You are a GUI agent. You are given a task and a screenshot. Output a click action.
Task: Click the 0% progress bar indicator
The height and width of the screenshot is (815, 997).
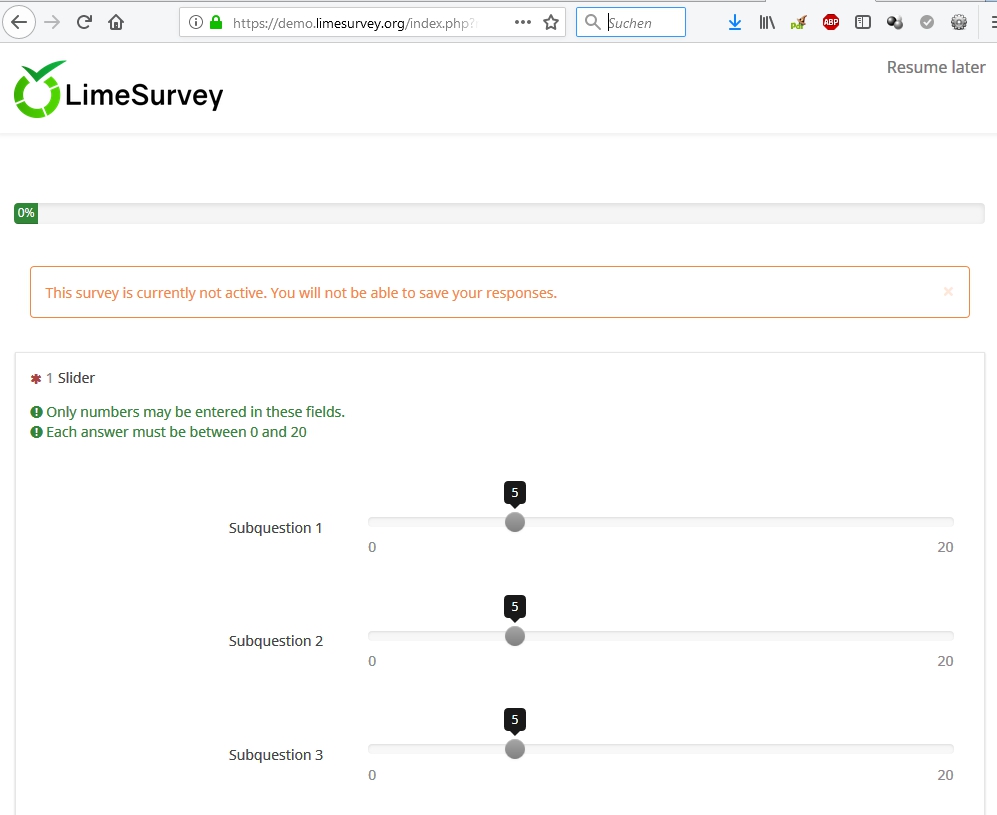pos(26,213)
